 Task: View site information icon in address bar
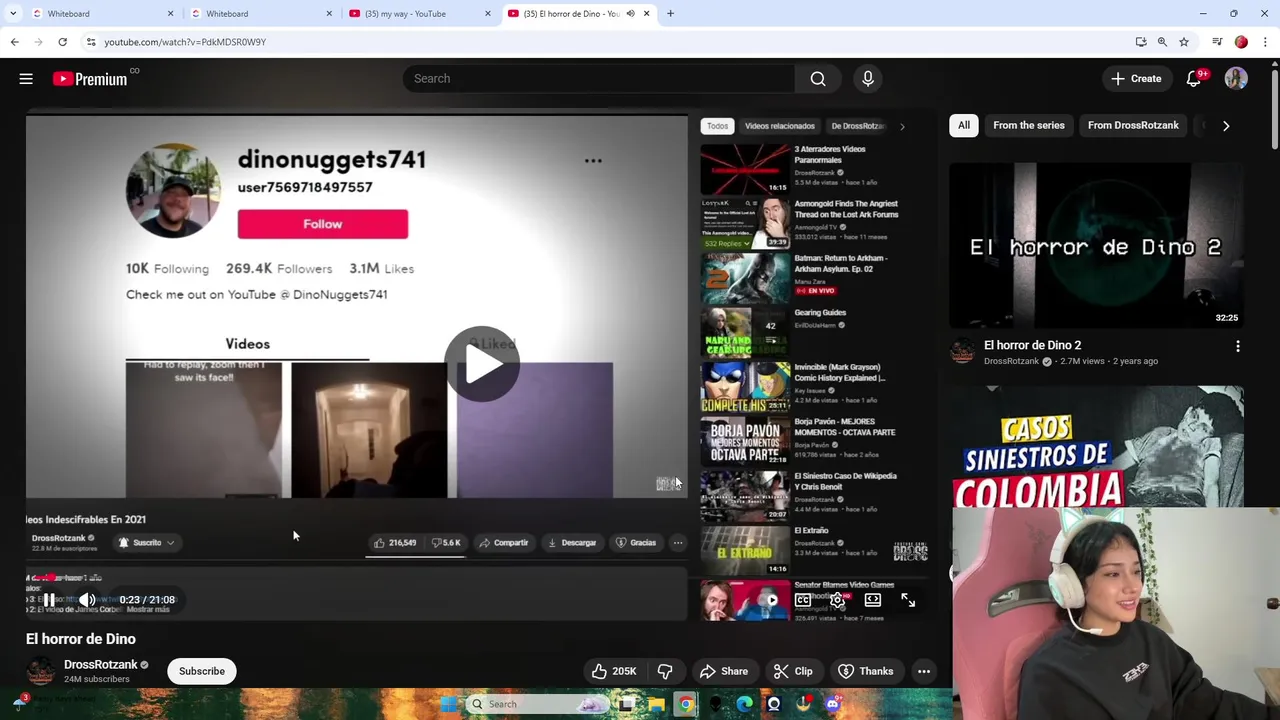pos(91,42)
